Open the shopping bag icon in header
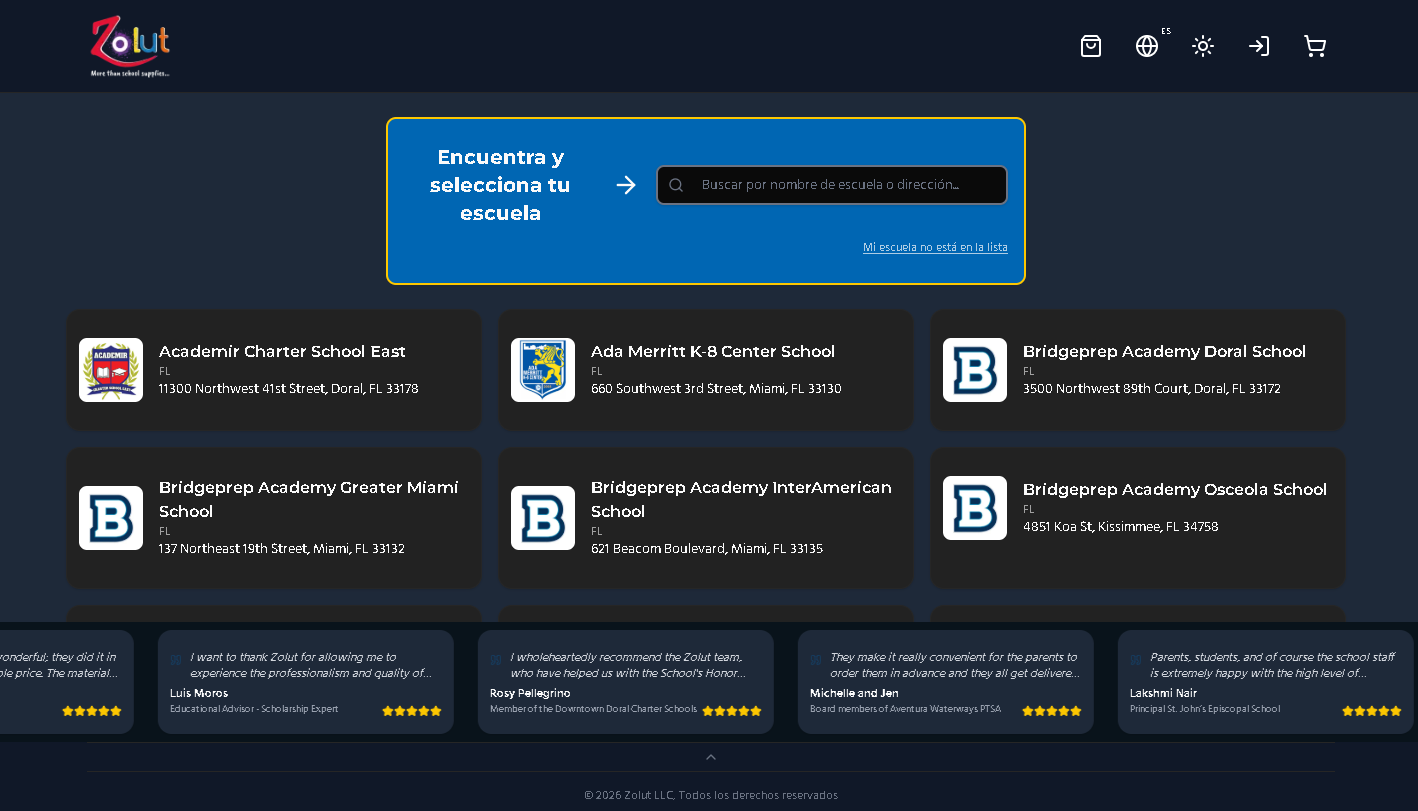The height and width of the screenshot is (811, 1418). tap(1091, 46)
